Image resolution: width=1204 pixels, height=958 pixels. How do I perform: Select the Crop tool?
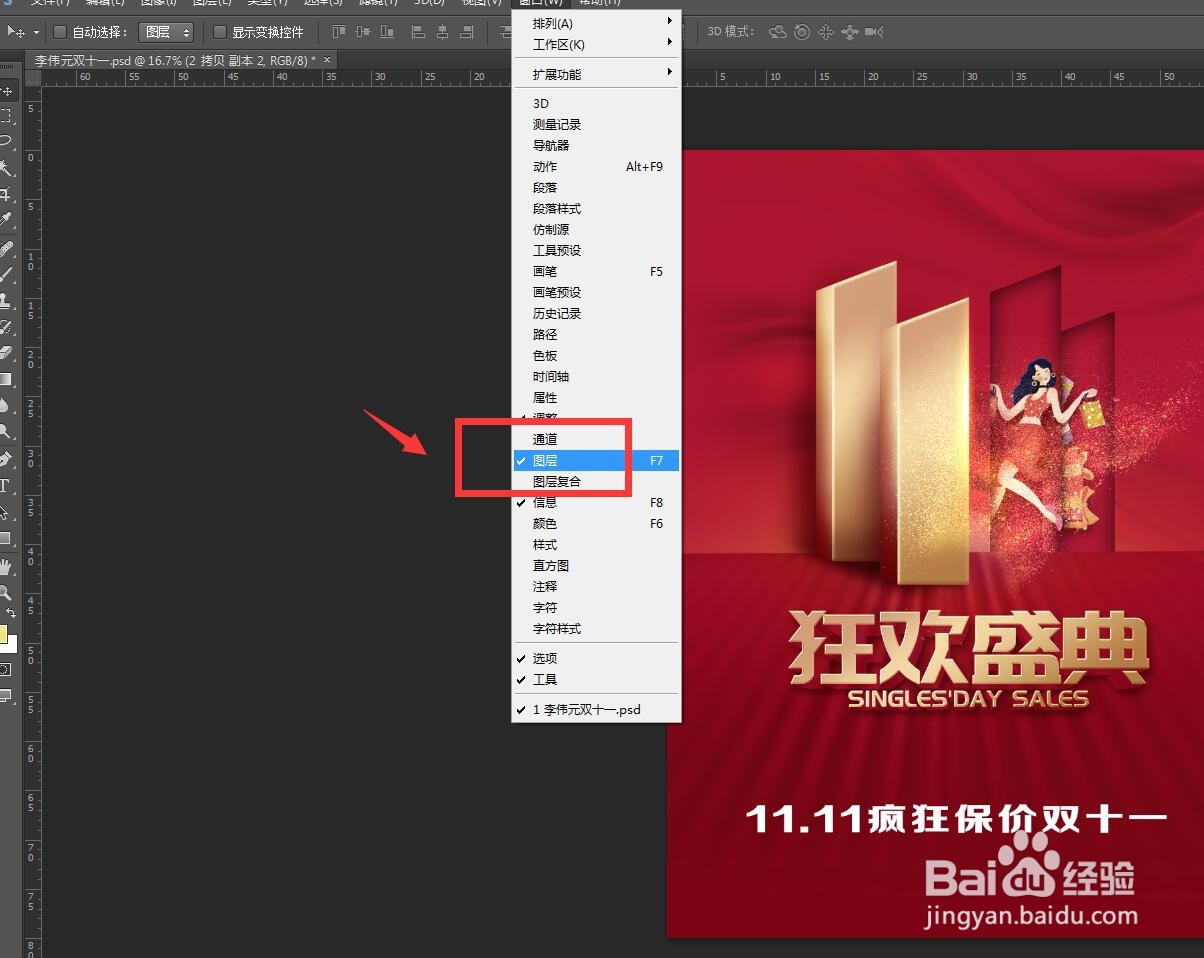6,192
